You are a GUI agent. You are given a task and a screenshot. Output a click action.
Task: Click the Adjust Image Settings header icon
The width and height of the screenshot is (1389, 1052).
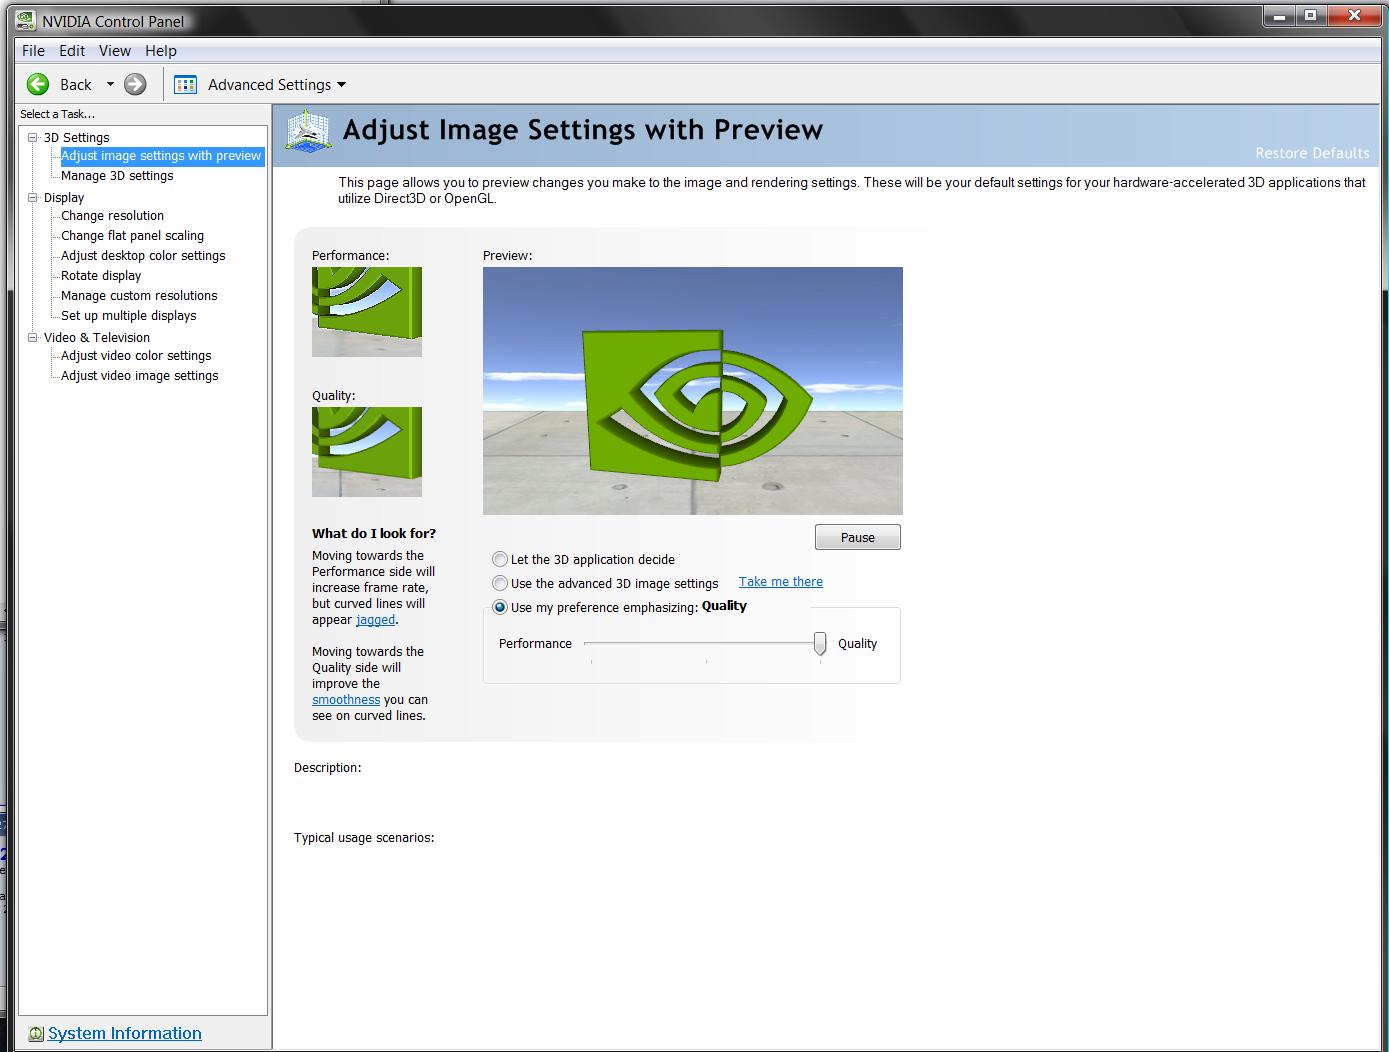(308, 131)
